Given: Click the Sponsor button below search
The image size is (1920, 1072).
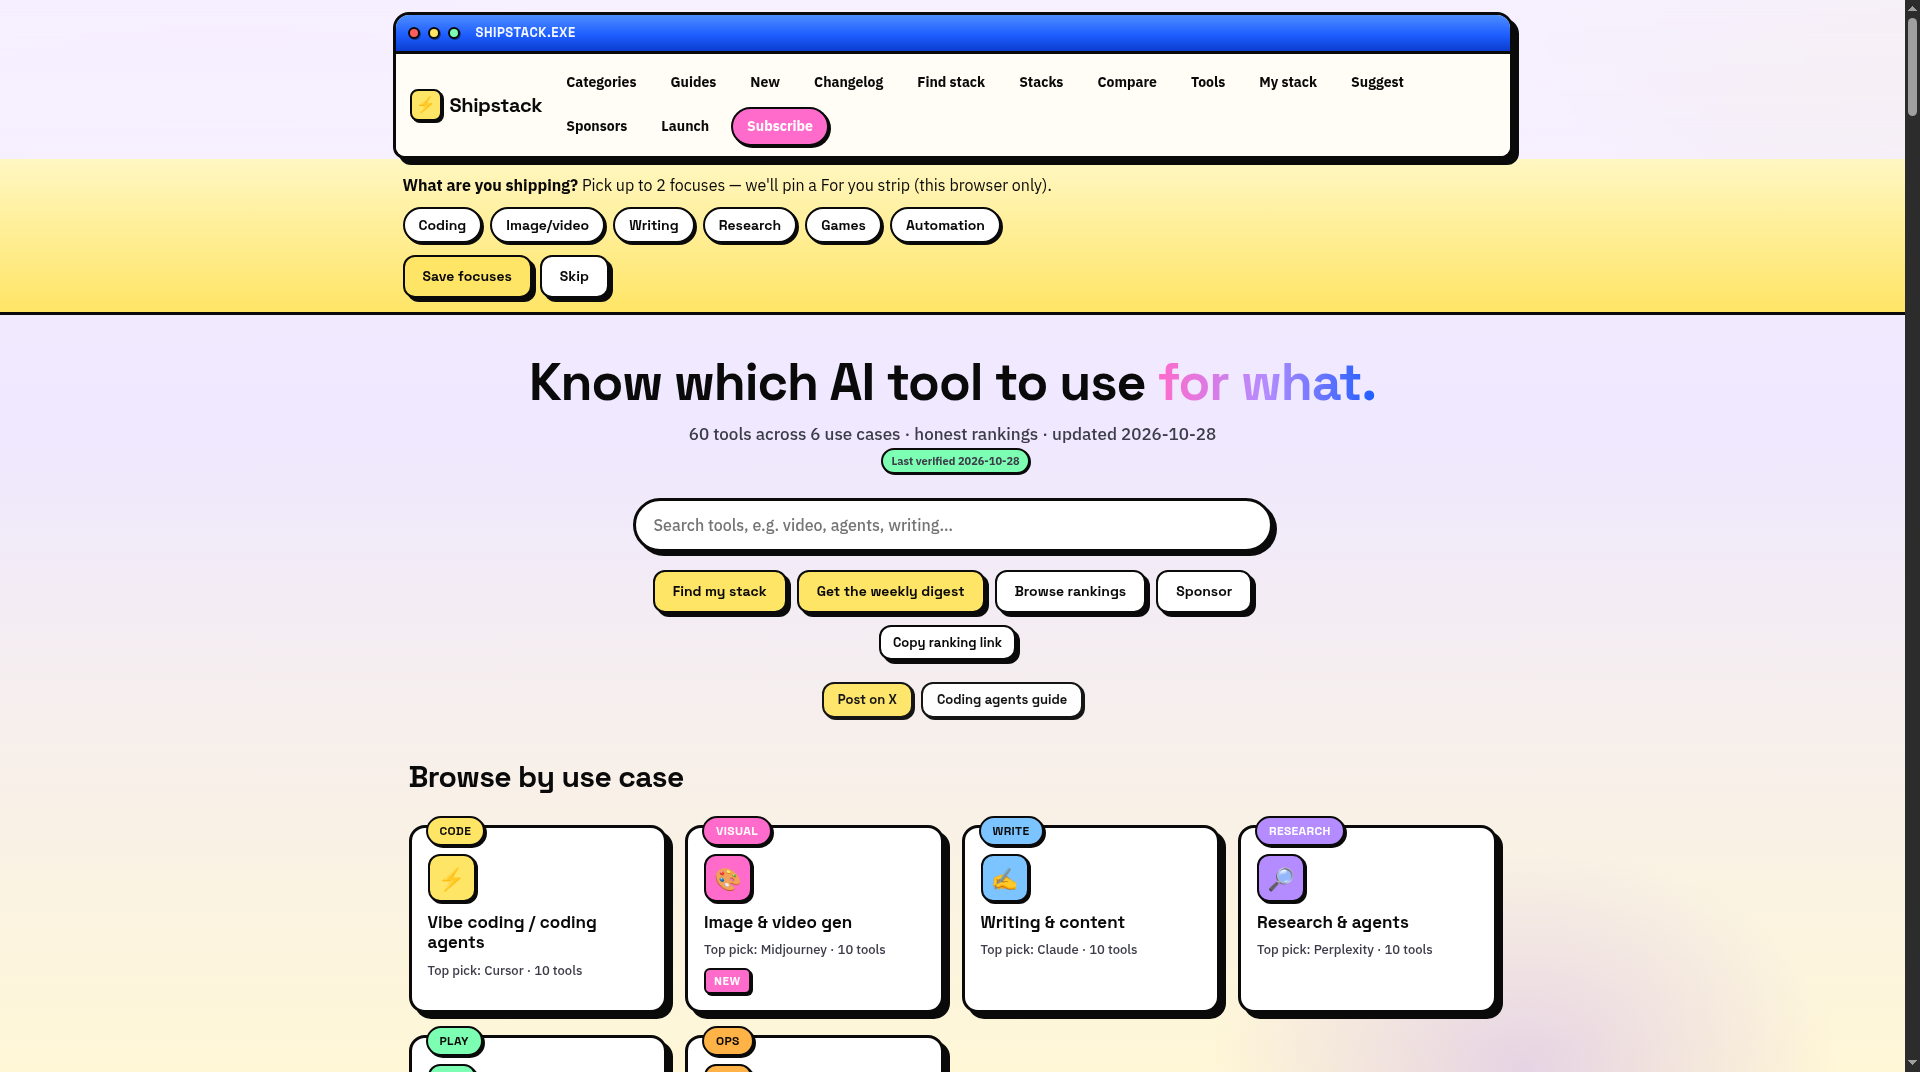Looking at the screenshot, I should (x=1204, y=591).
